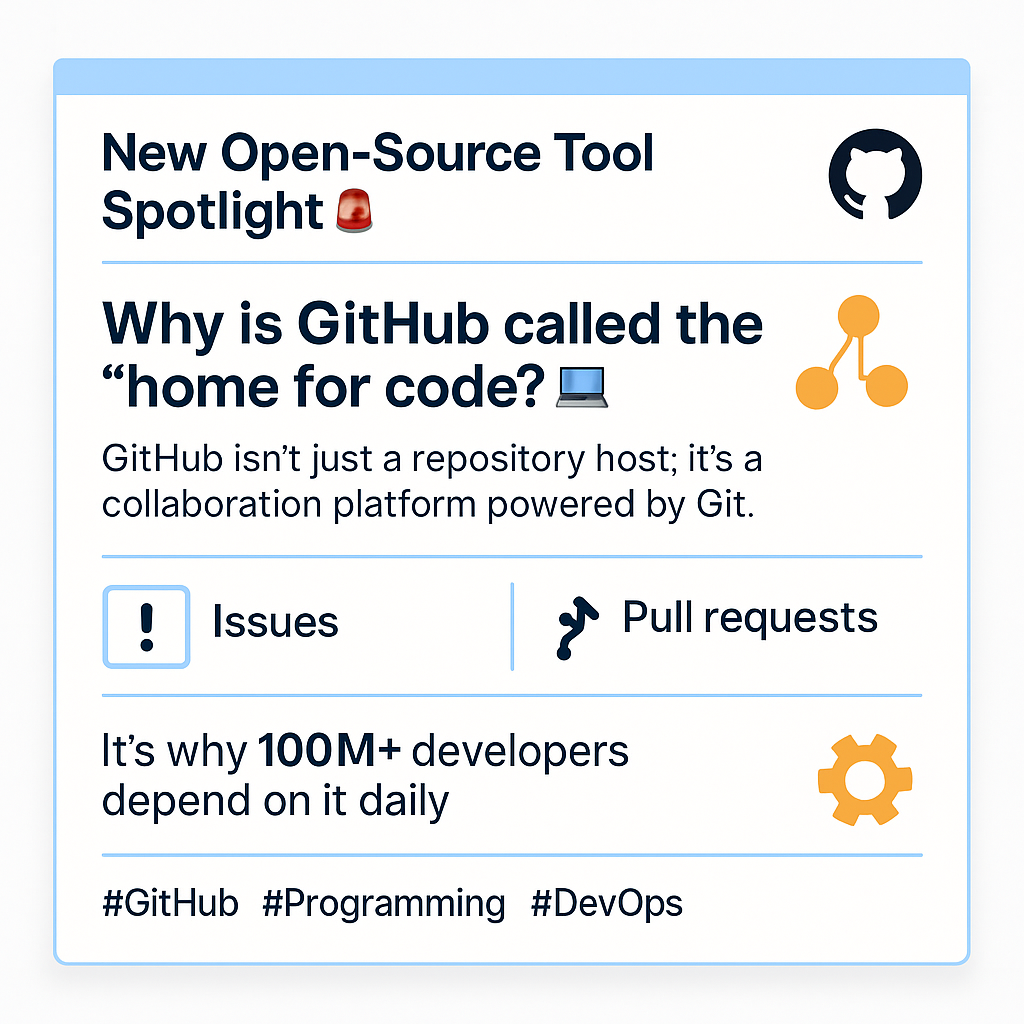Viewport: 1024px width, 1024px height.
Task: Click the "New Open-Source Tool" title line
Action: click(378, 154)
